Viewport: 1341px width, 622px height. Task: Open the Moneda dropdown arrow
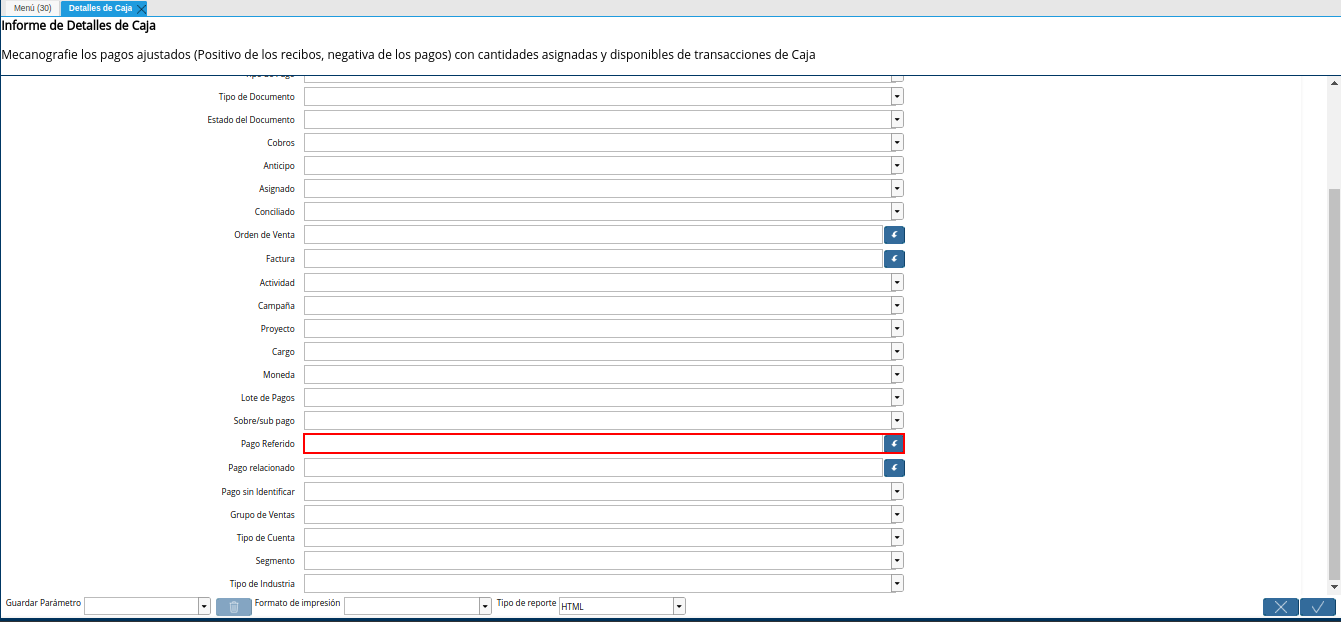tap(897, 375)
